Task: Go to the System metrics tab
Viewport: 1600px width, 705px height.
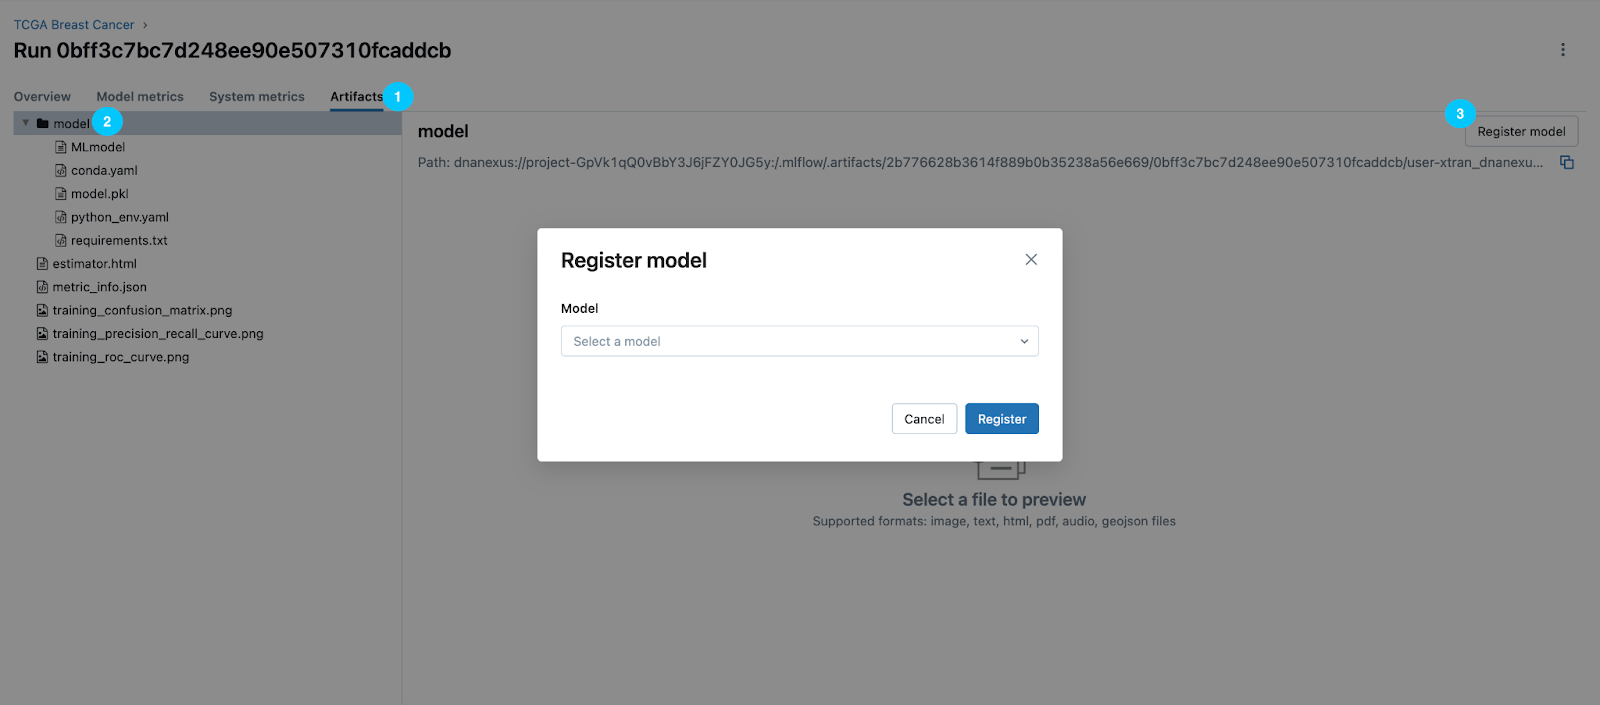Action: click(257, 97)
